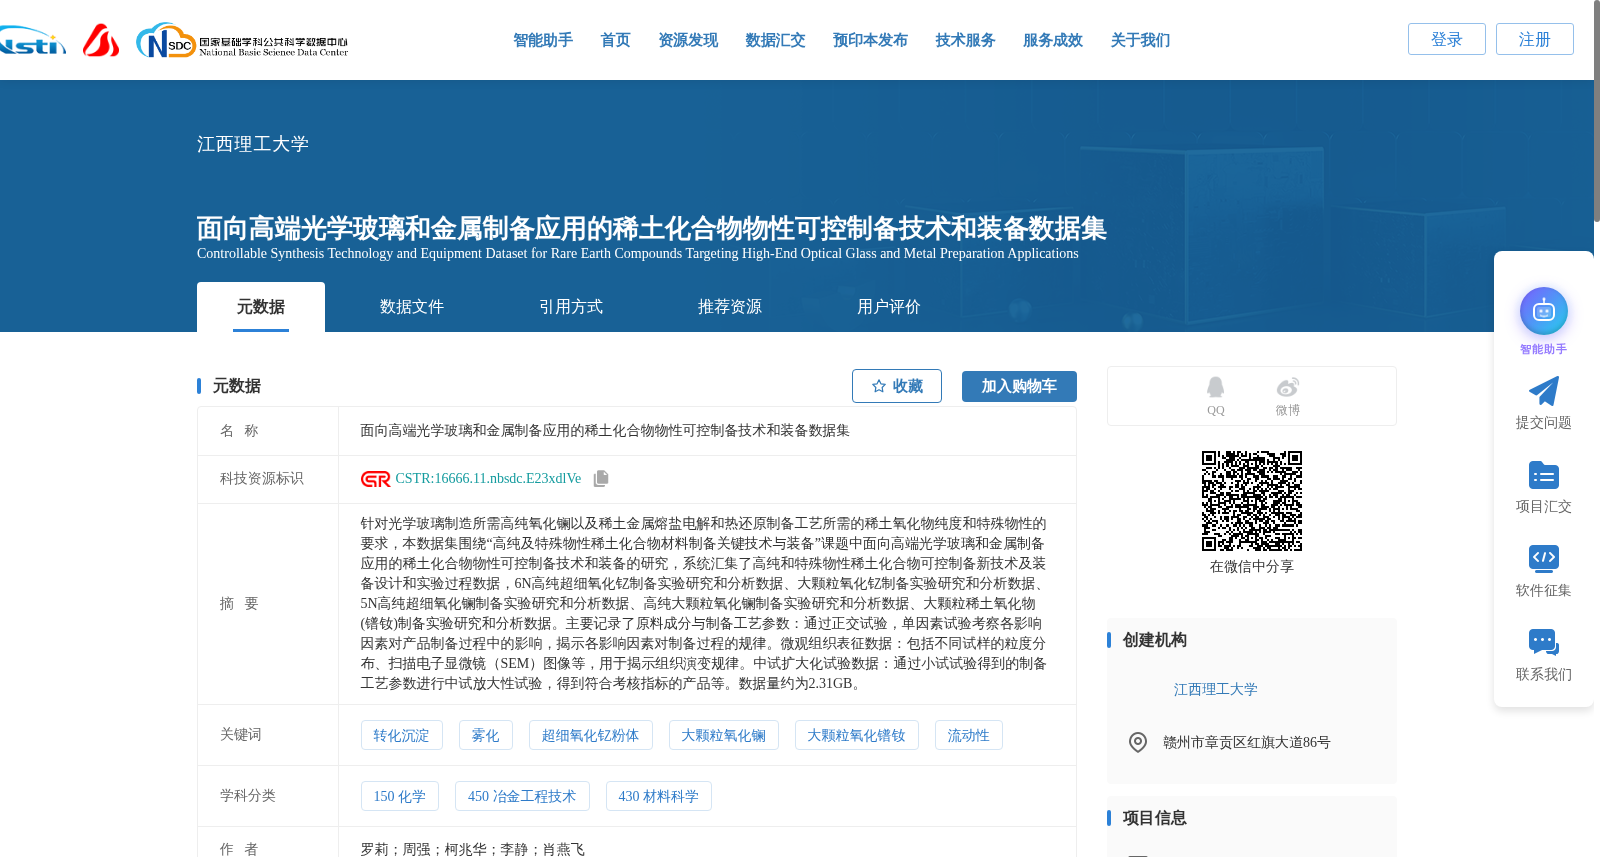Click the English dataset subtitle text
Screen dimensions: 1600x857
click(637, 254)
